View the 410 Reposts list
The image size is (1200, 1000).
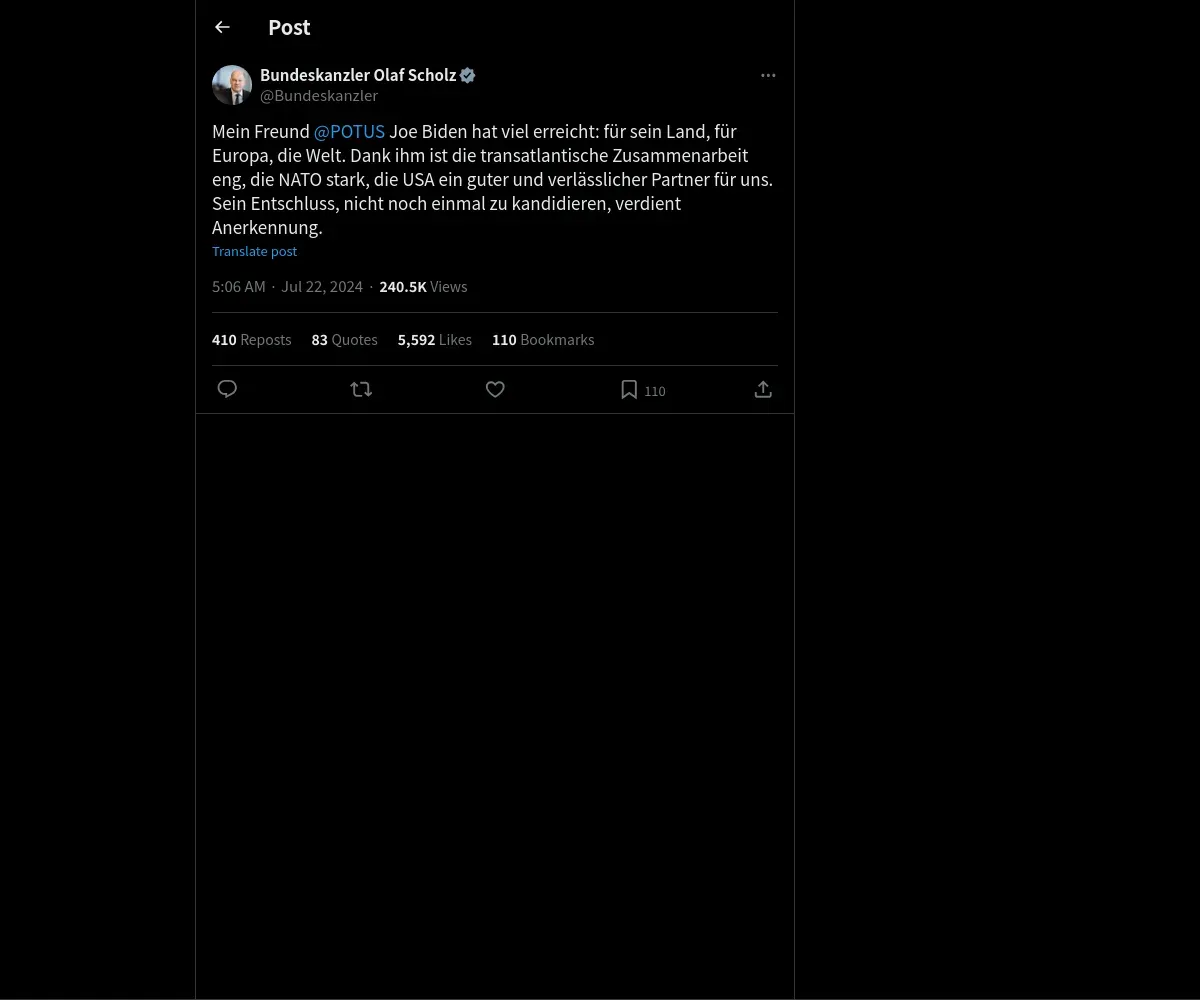[x=252, y=340]
